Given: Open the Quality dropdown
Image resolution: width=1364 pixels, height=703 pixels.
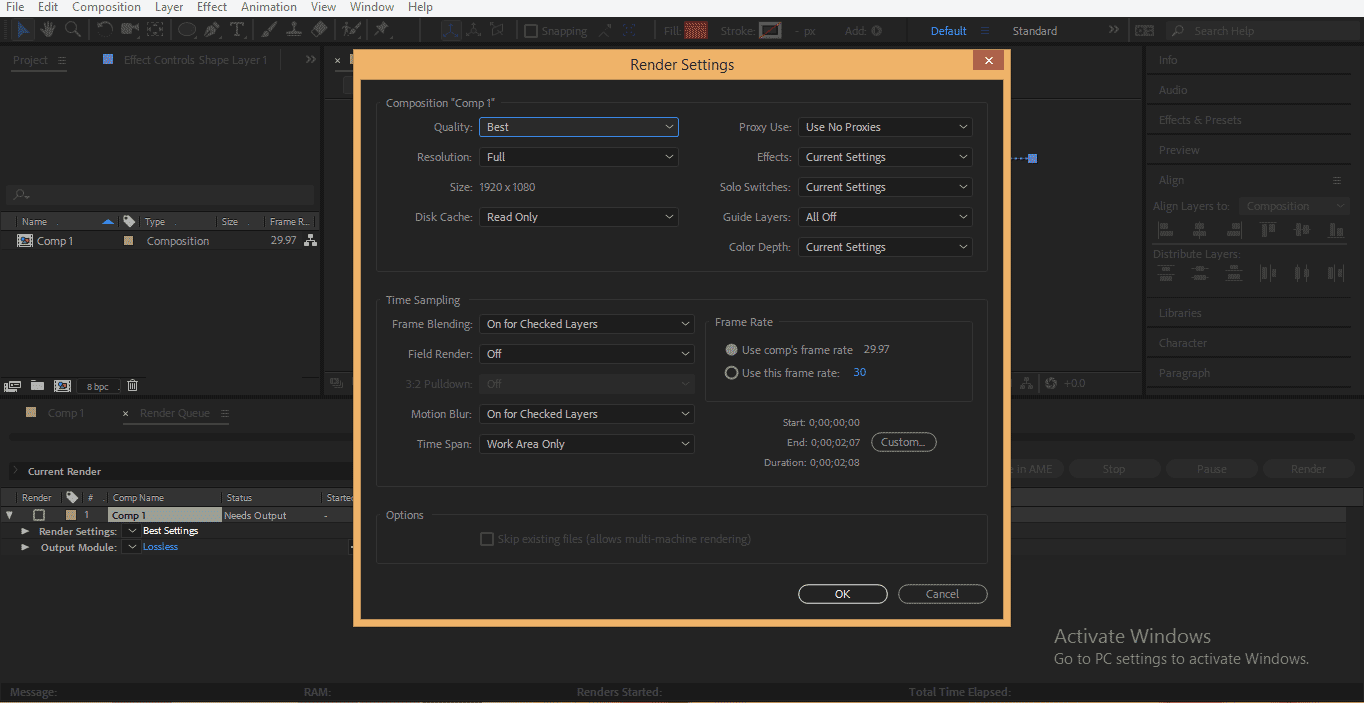Looking at the screenshot, I should tap(579, 127).
